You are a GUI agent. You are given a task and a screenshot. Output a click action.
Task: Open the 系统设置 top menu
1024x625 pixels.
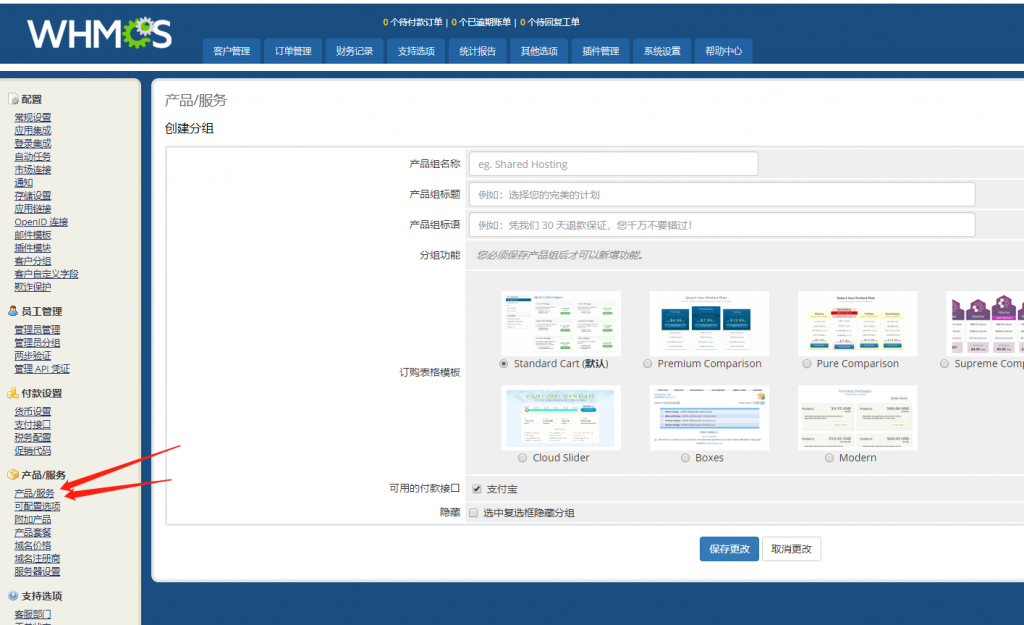(x=661, y=51)
